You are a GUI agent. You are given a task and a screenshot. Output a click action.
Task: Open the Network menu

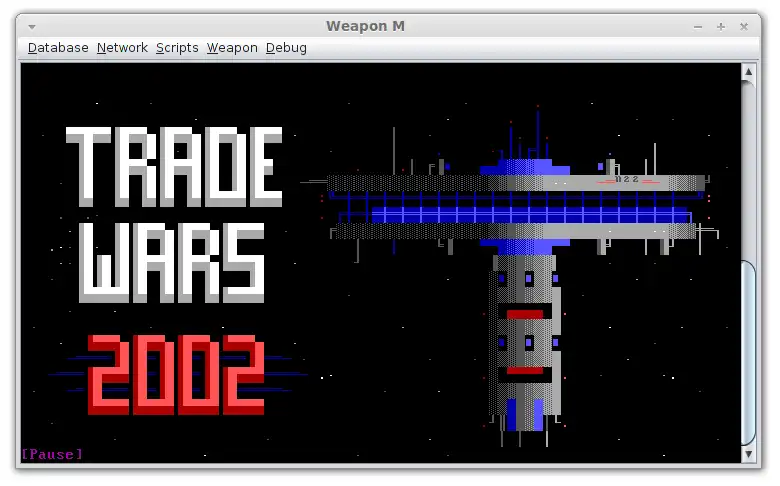[122, 48]
